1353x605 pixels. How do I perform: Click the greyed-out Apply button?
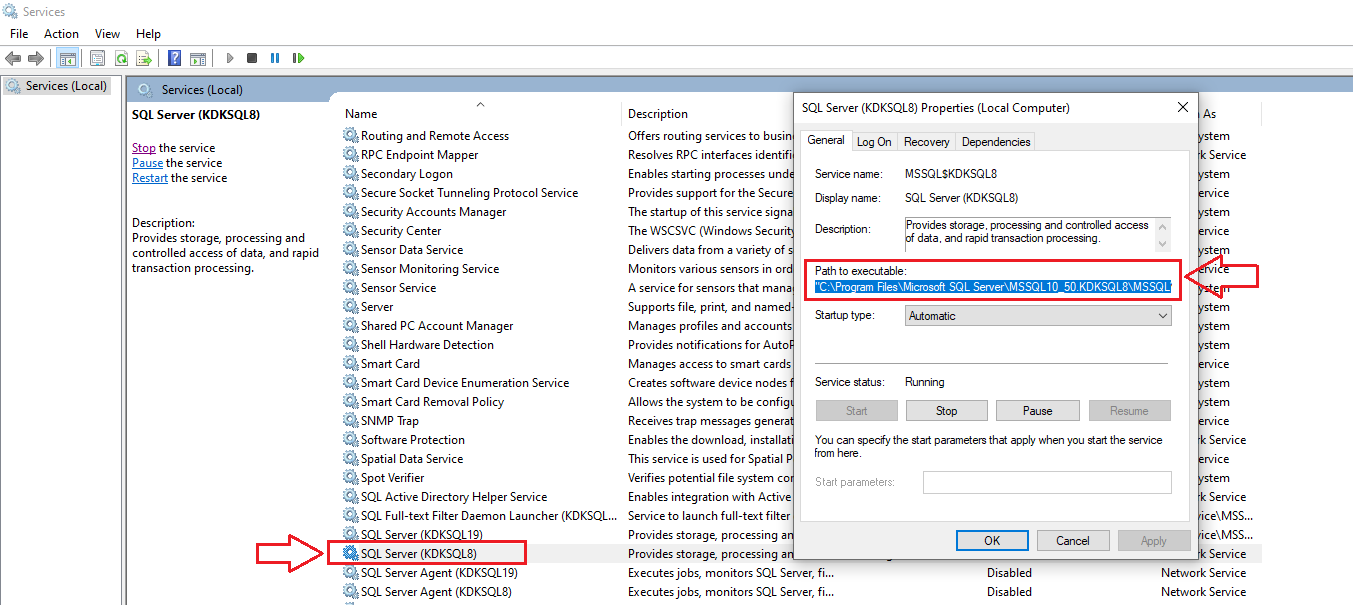point(1154,541)
